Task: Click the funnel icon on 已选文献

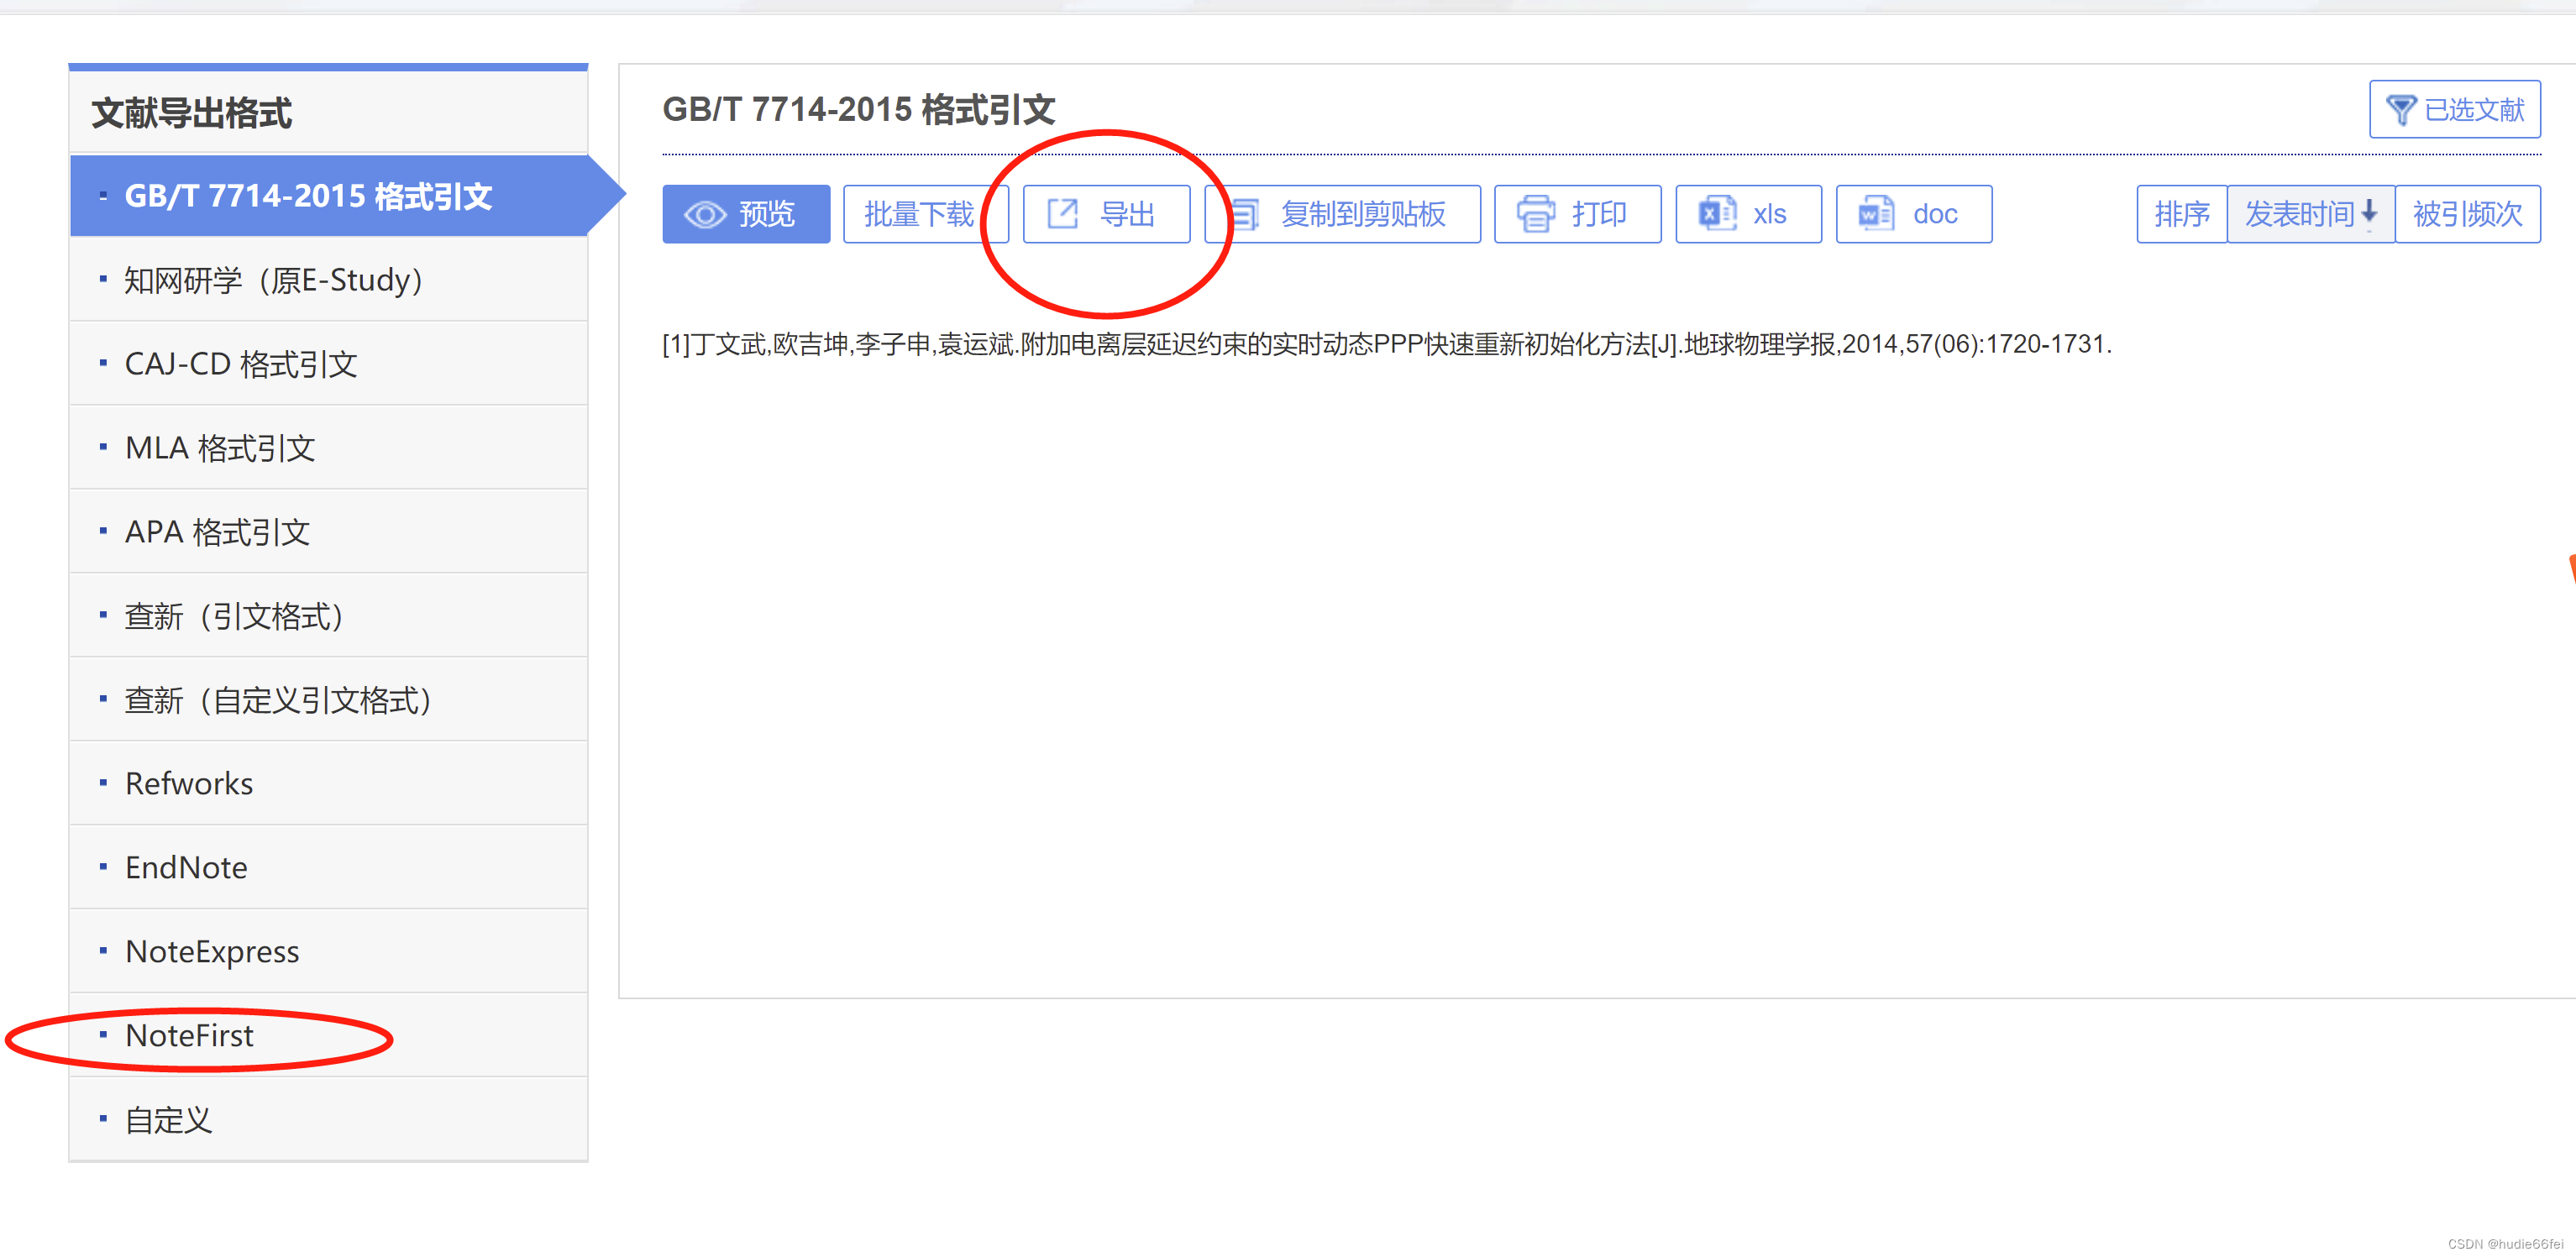Action: (2400, 109)
